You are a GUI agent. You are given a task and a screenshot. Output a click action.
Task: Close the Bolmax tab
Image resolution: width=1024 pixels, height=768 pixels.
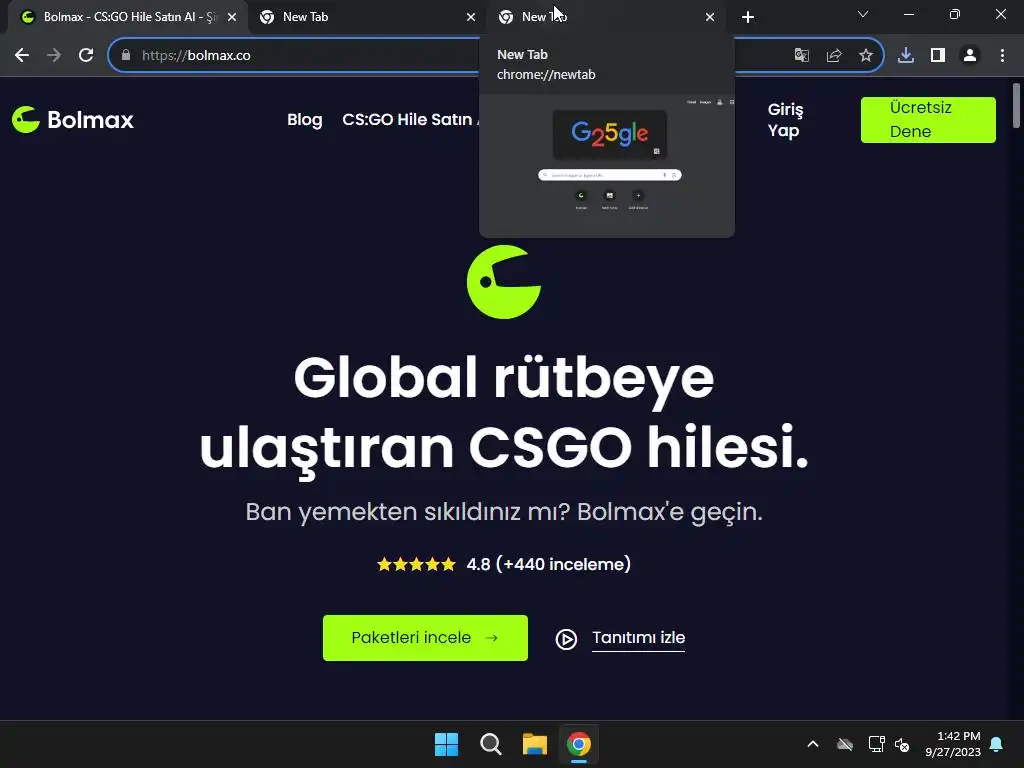(232, 17)
